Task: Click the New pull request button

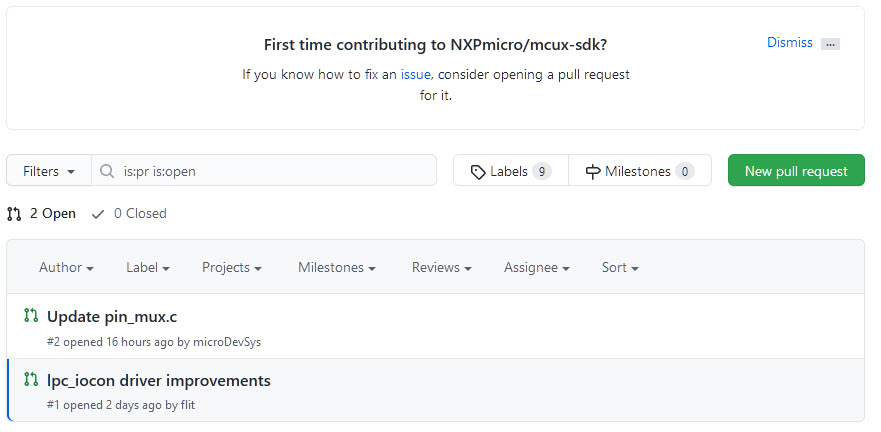Action: click(x=796, y=171)
